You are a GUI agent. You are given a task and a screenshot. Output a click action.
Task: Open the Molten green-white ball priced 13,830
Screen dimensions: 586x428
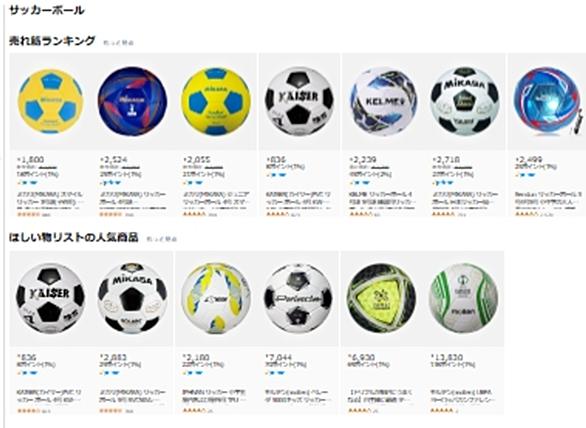tap(463, 298)
